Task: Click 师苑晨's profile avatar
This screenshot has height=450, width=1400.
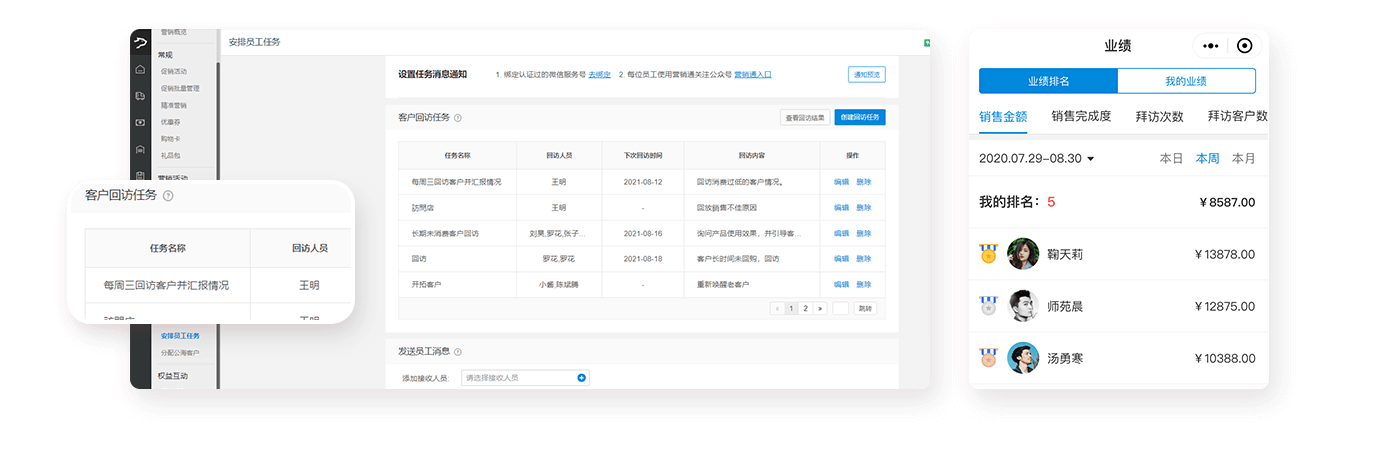Action: 1023,306
